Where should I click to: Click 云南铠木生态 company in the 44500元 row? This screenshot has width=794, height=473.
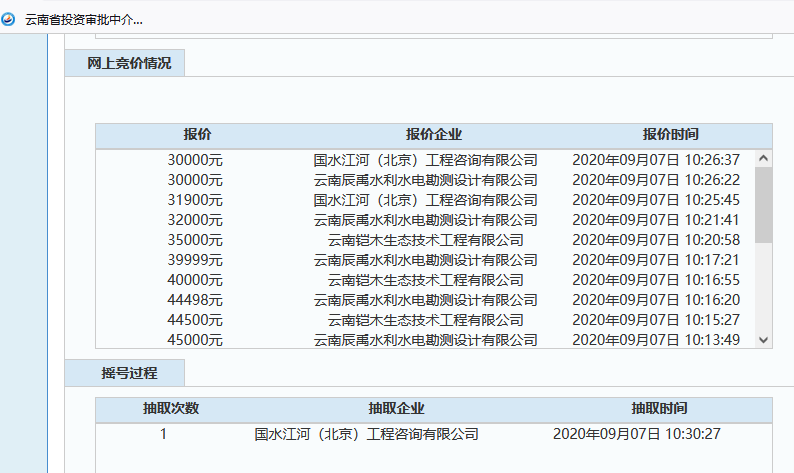(425, 320)
